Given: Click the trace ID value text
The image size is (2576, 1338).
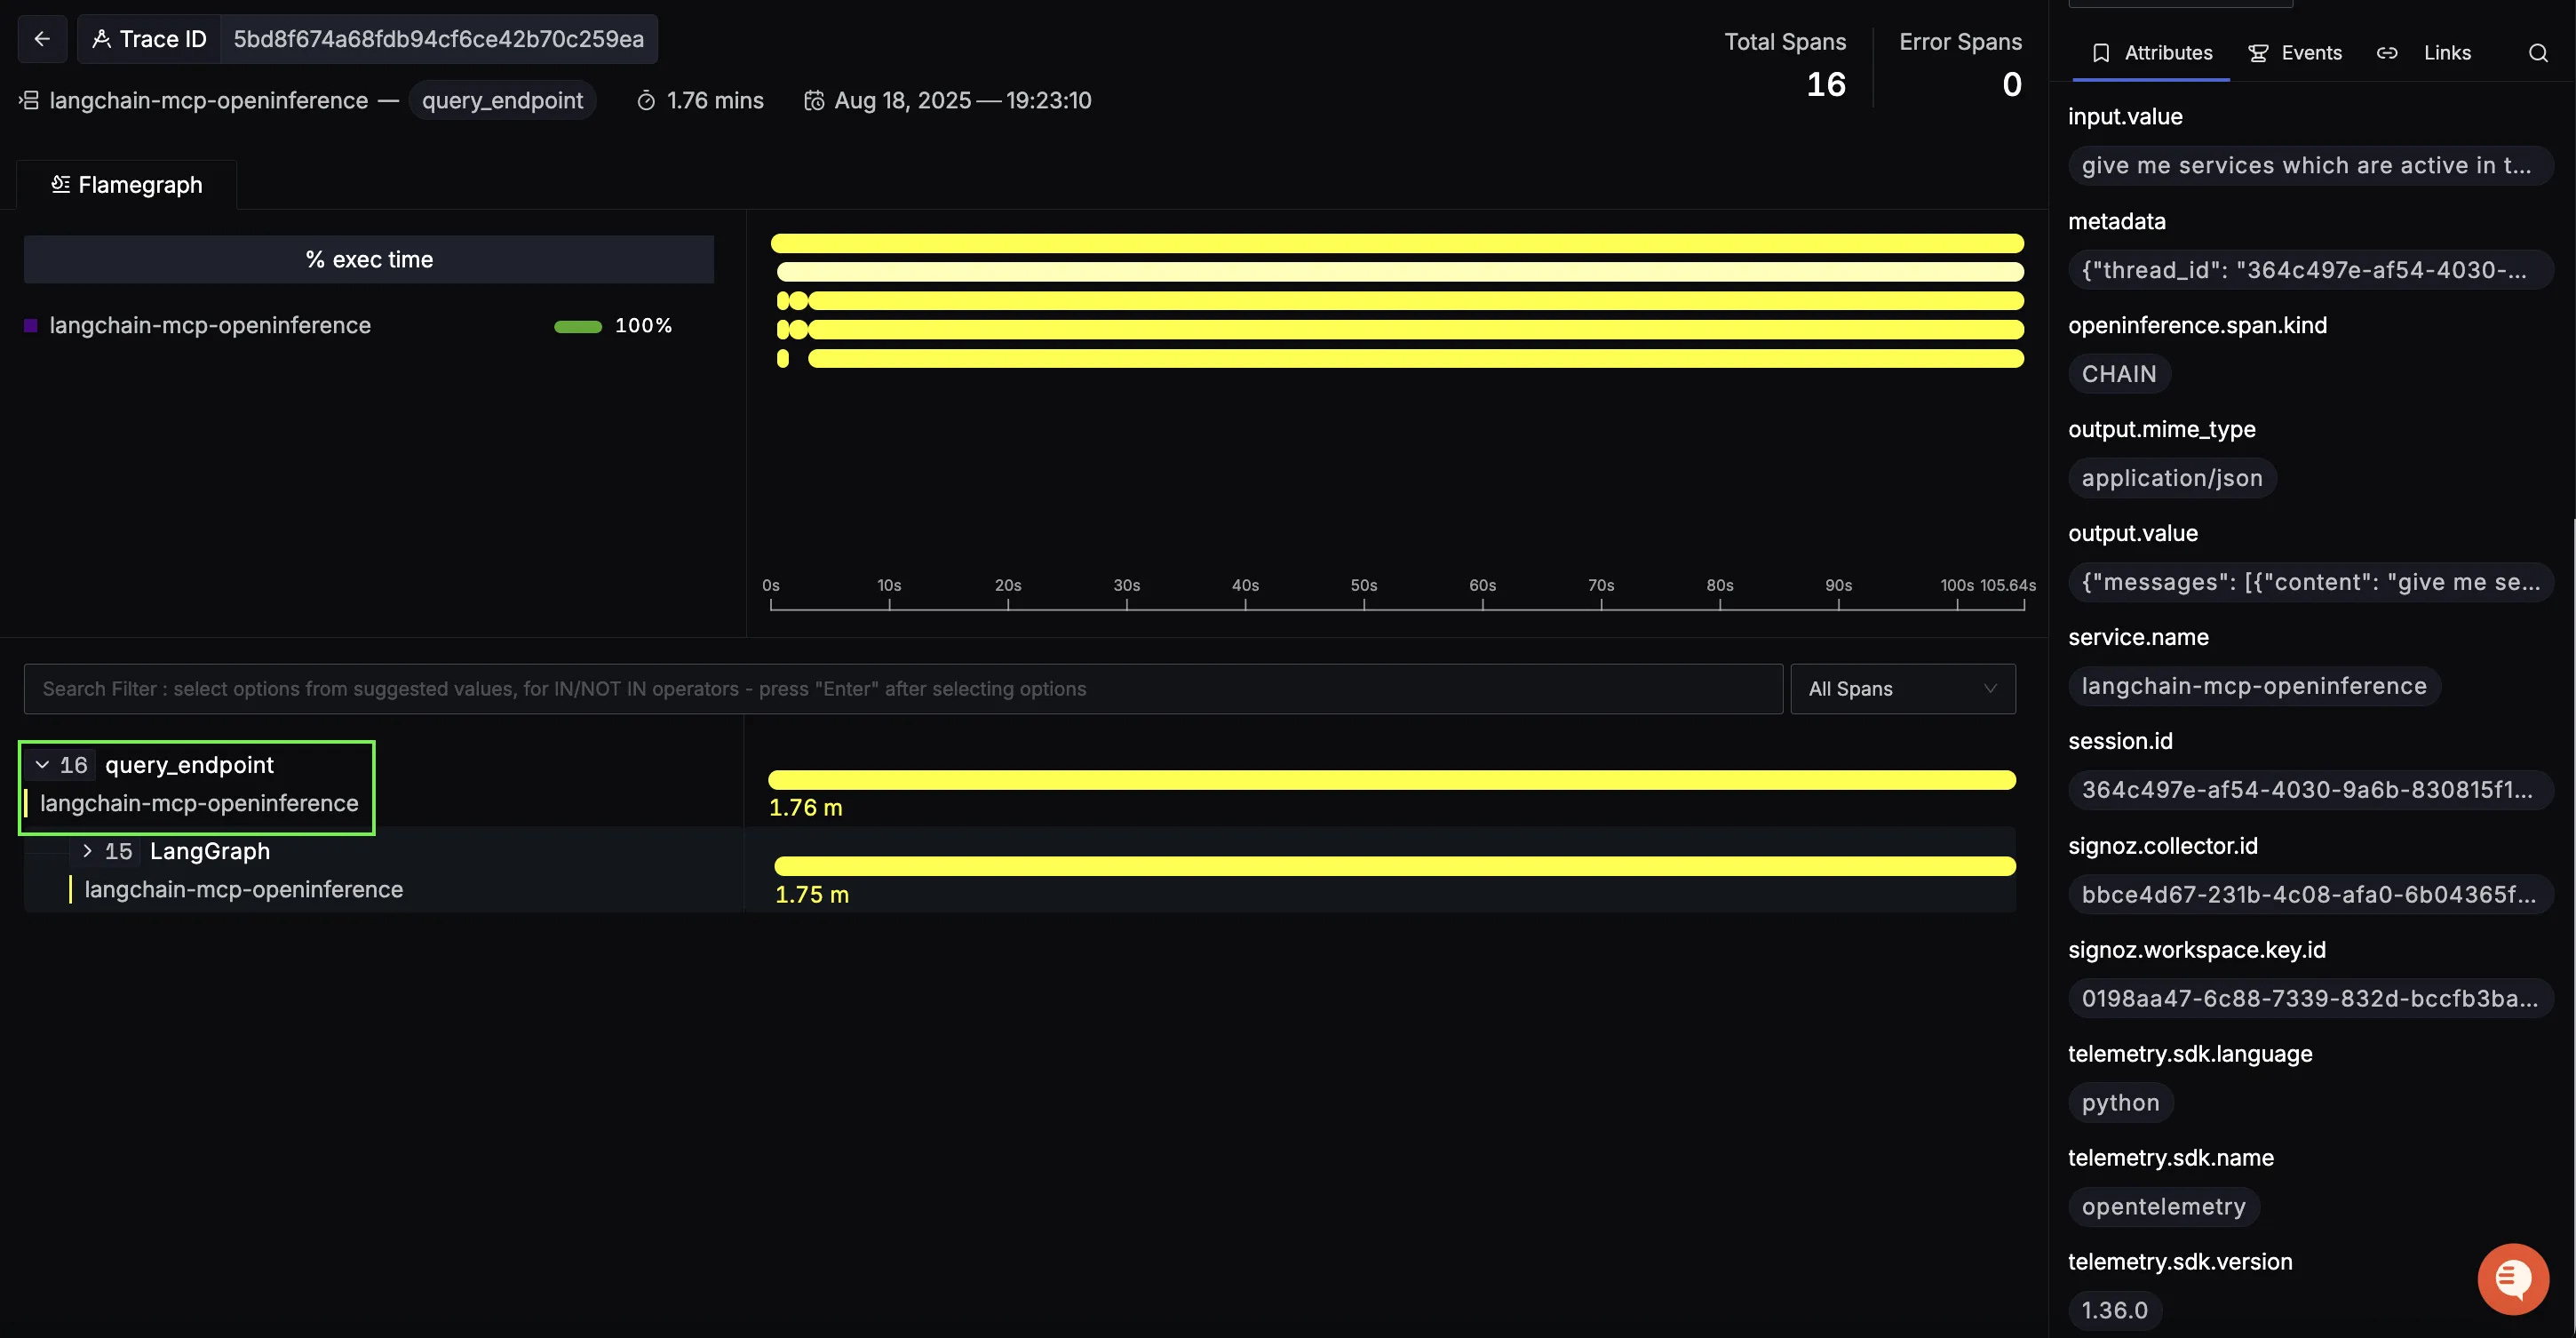Looking at the screenshot, I should [438, 39].
